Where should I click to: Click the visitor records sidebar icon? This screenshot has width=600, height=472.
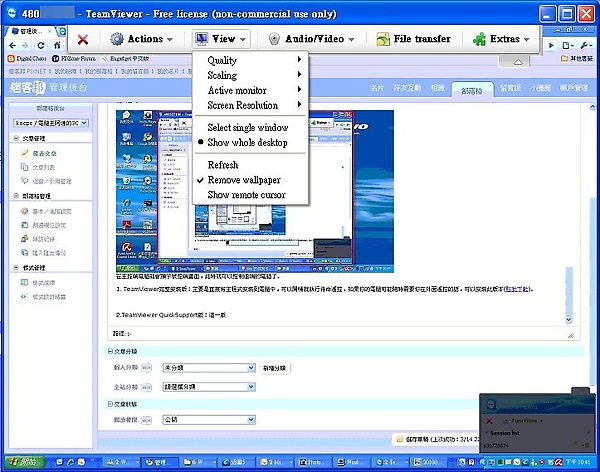[x=24, y=238]
